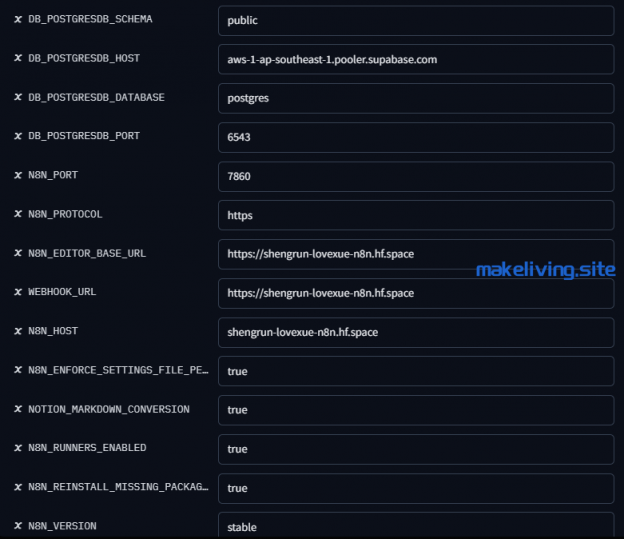Click the N8N_REINSTALL_MISSING_PACKAGES value field
Viewport: 624px width, 539px height.
tap(415, 488)
